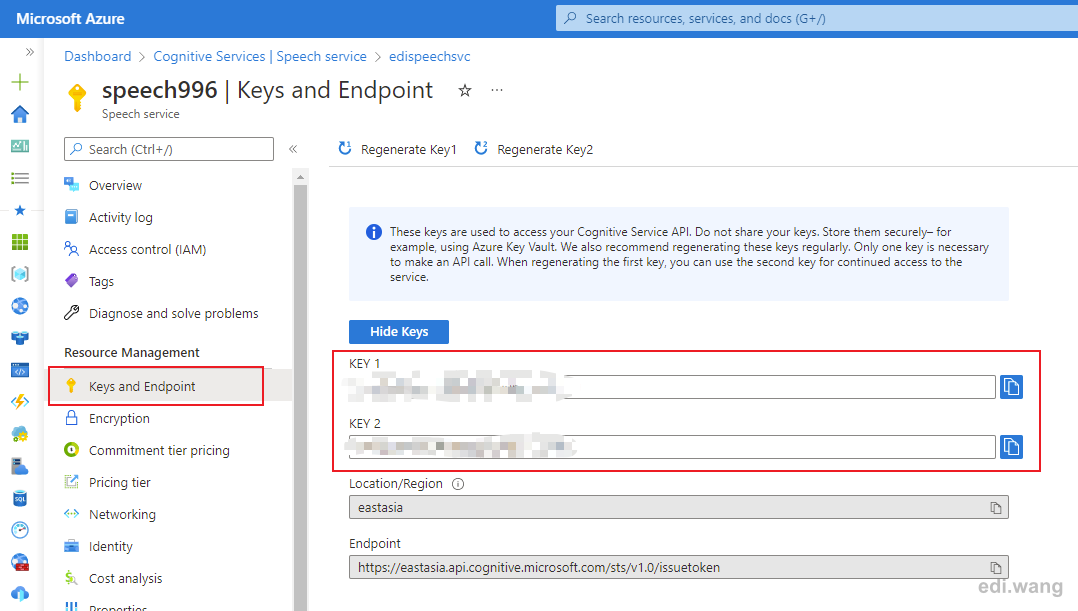Focus the top Search resources bar

[x=817, y=19]
